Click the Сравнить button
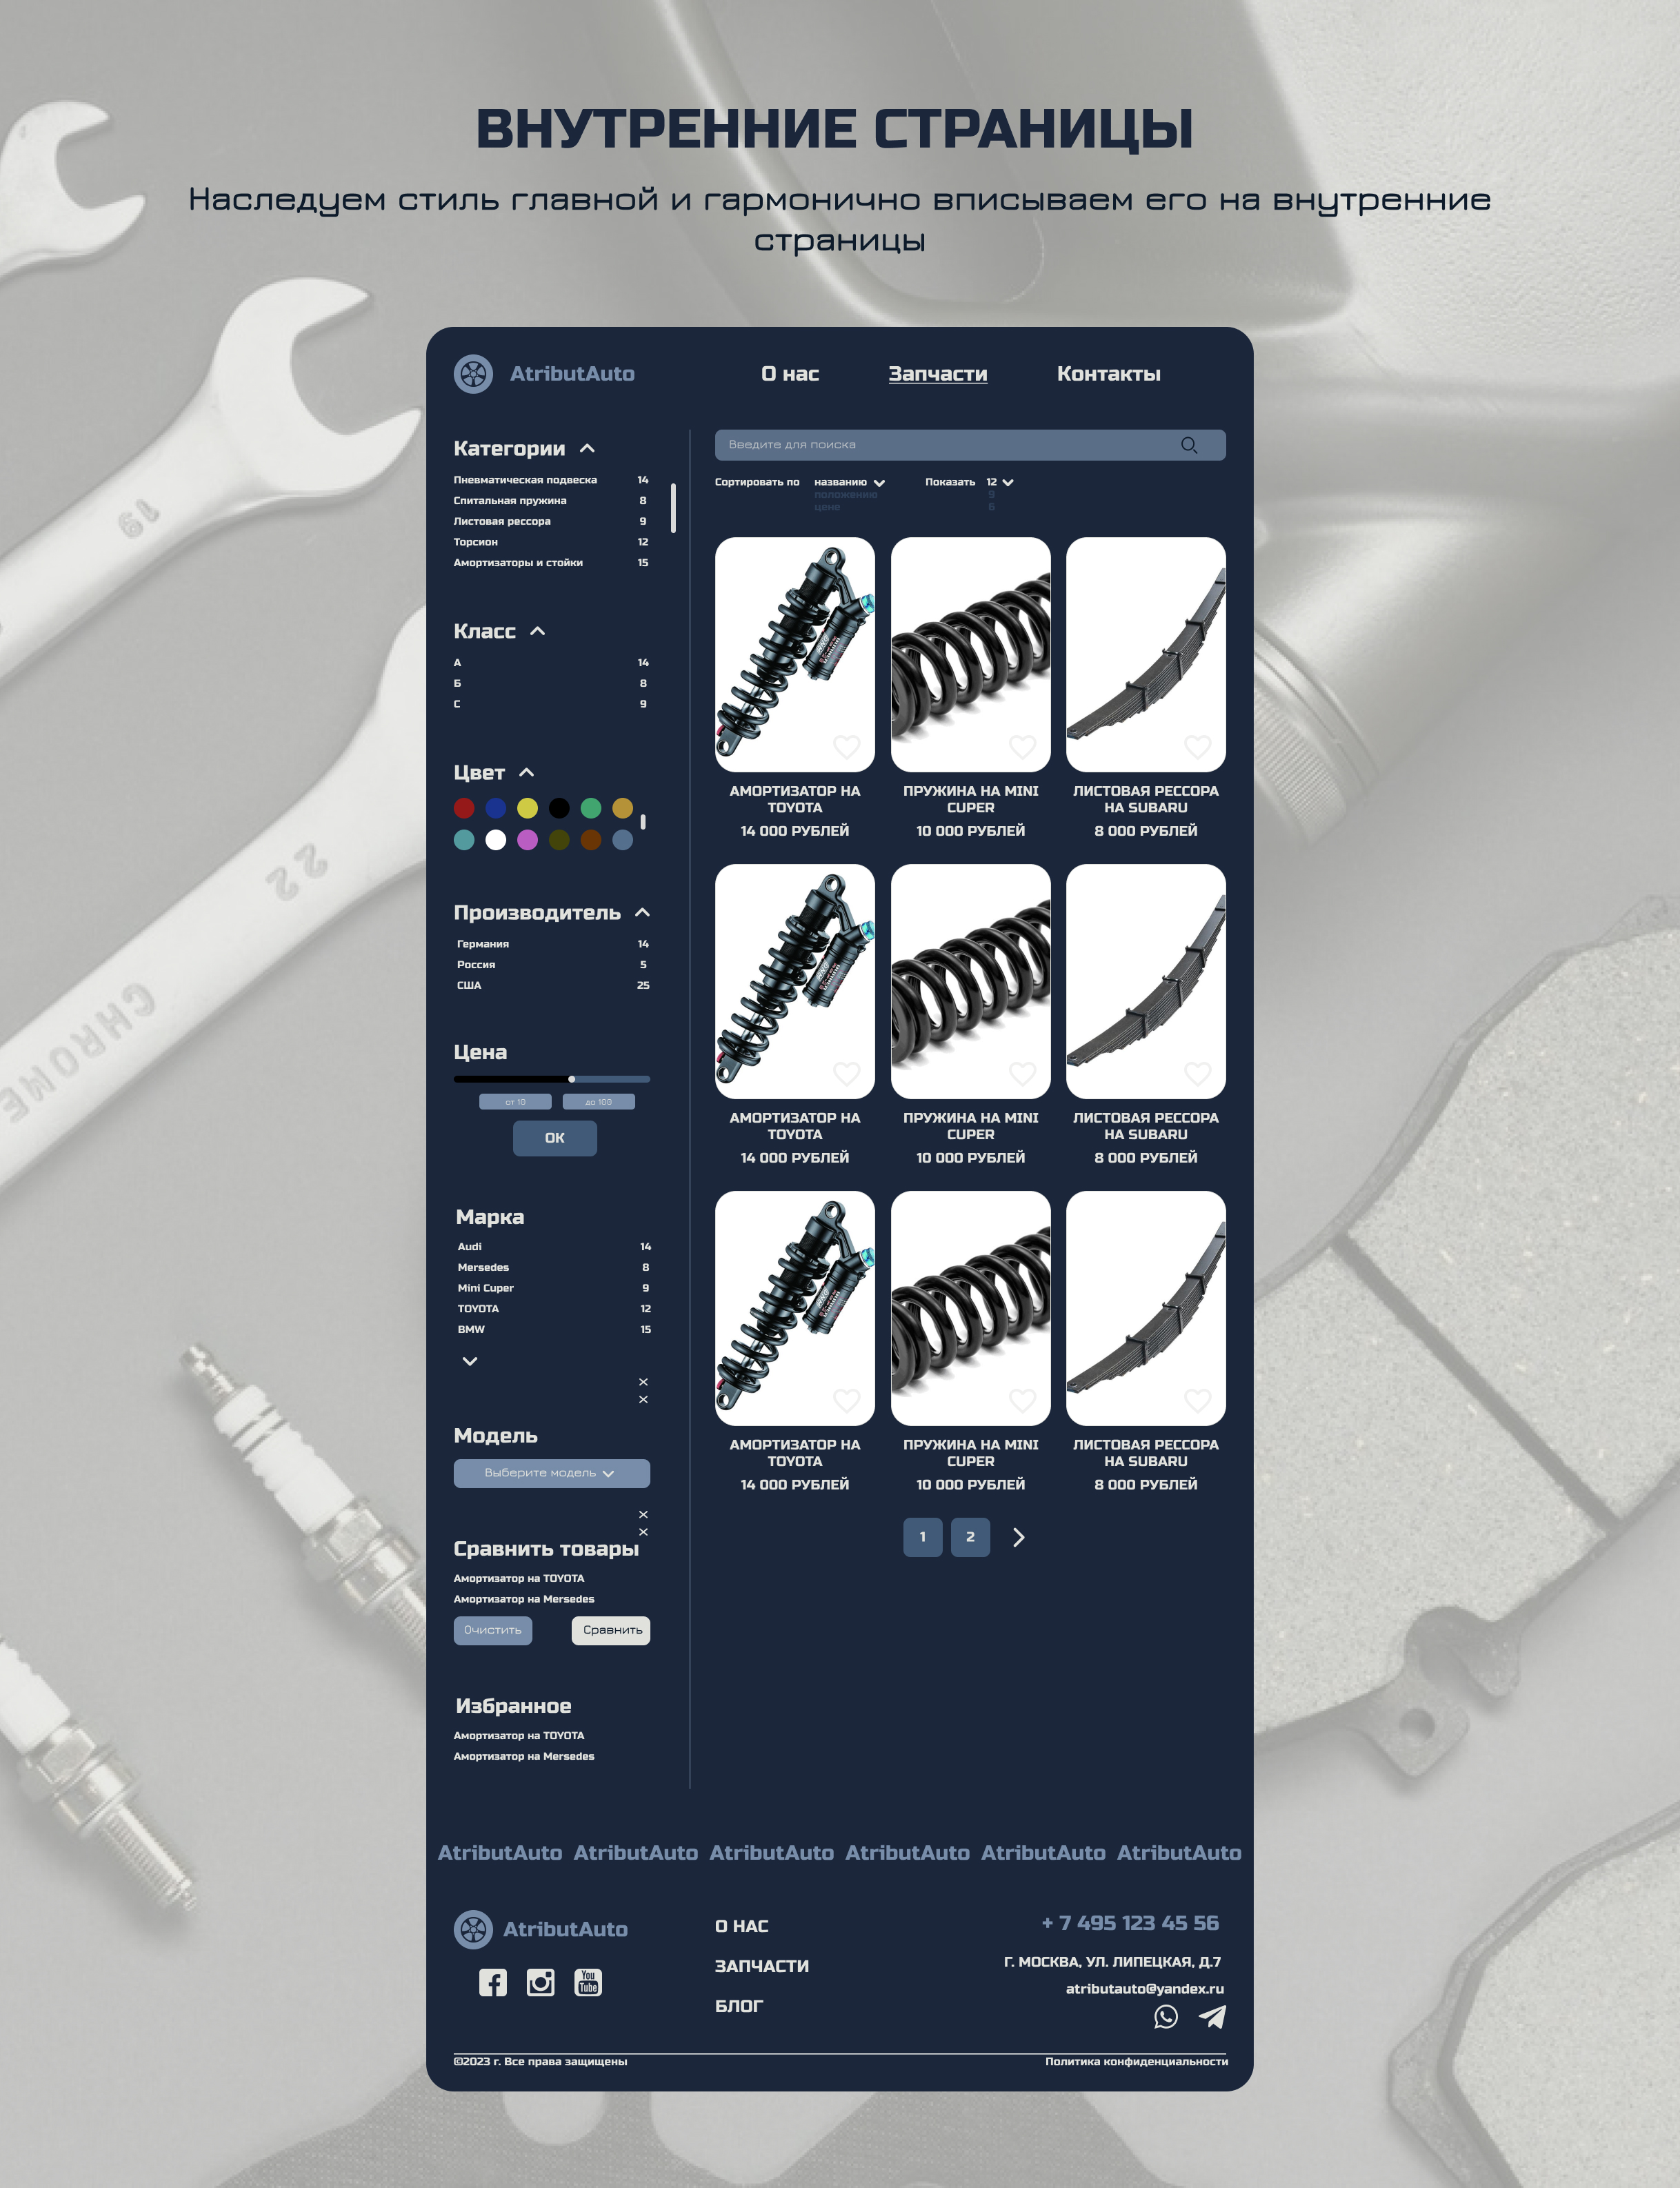 click(611, 1630)
